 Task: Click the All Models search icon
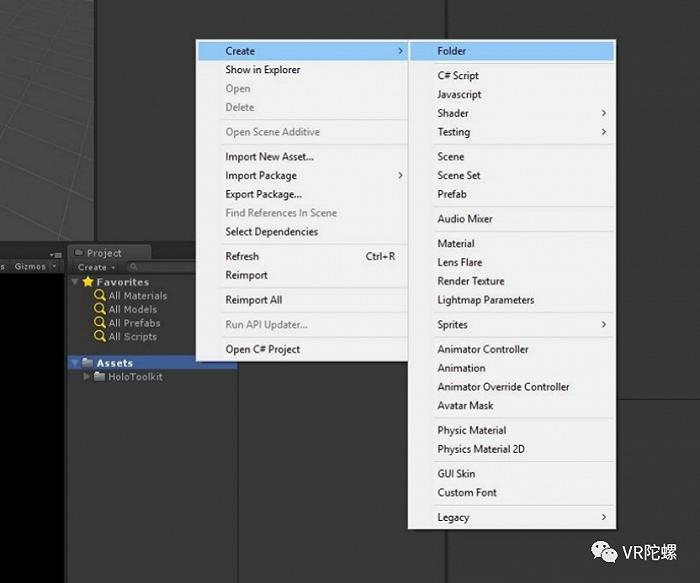tap(100, 309)
